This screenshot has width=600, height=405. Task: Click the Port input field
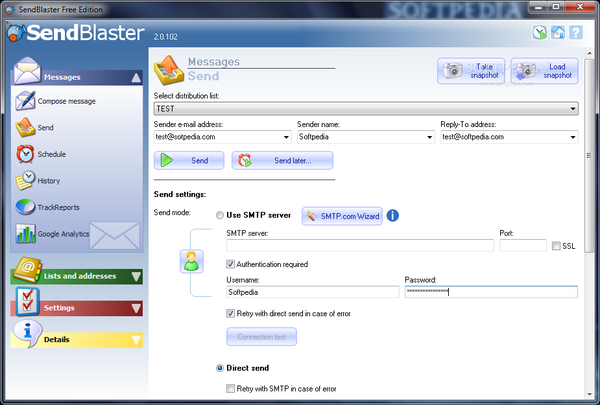pos(523,245)
